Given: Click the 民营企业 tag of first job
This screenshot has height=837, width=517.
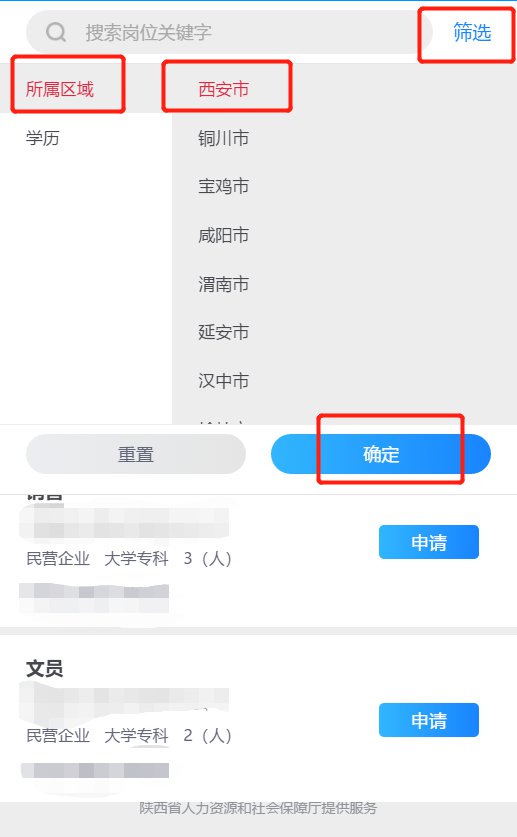Looking at the screenshot, I should click(x=58, y=558).
